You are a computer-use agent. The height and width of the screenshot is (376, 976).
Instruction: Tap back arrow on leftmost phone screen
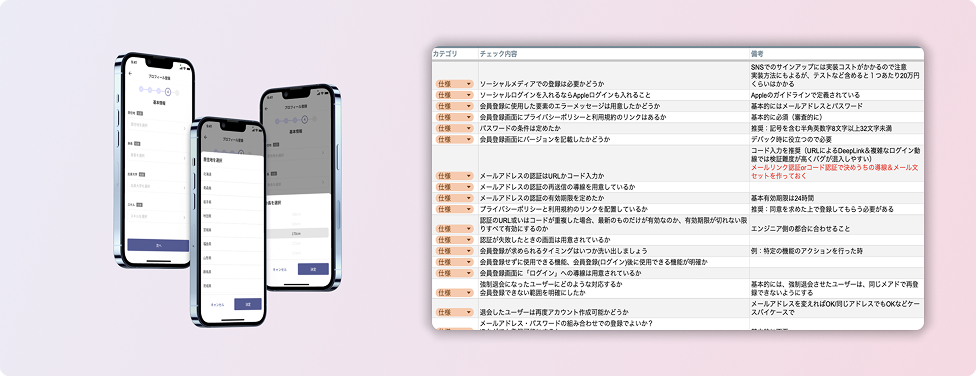(x=130, y=73)
